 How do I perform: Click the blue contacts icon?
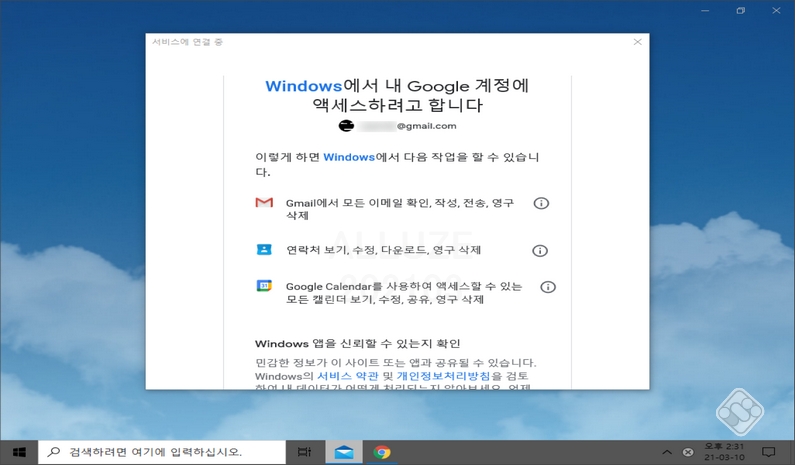264,249
